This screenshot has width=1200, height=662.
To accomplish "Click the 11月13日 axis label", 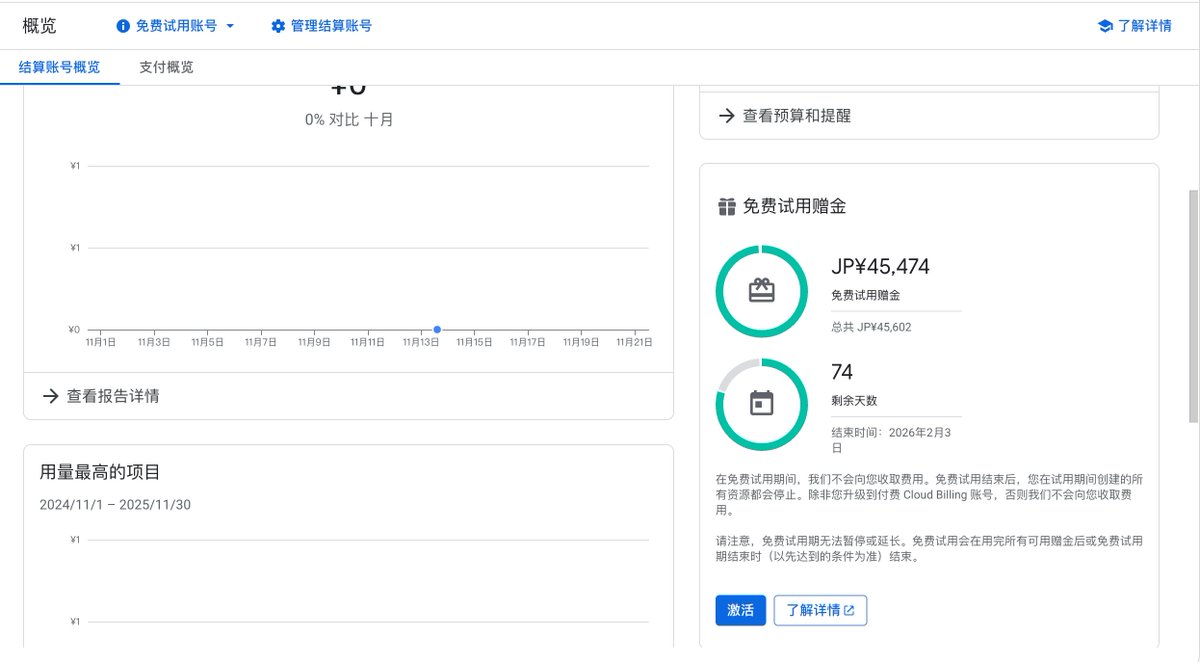I will pos(420,342).
